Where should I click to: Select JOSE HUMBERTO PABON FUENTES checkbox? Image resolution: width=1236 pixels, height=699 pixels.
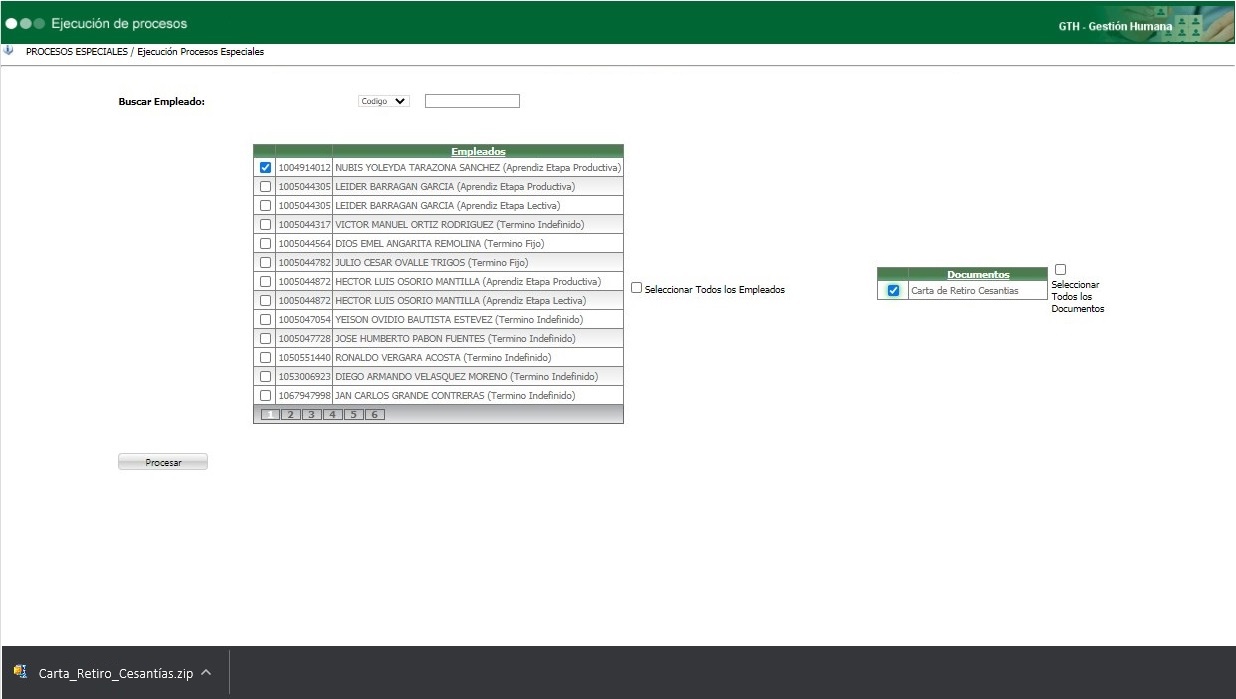click(265, 339)
